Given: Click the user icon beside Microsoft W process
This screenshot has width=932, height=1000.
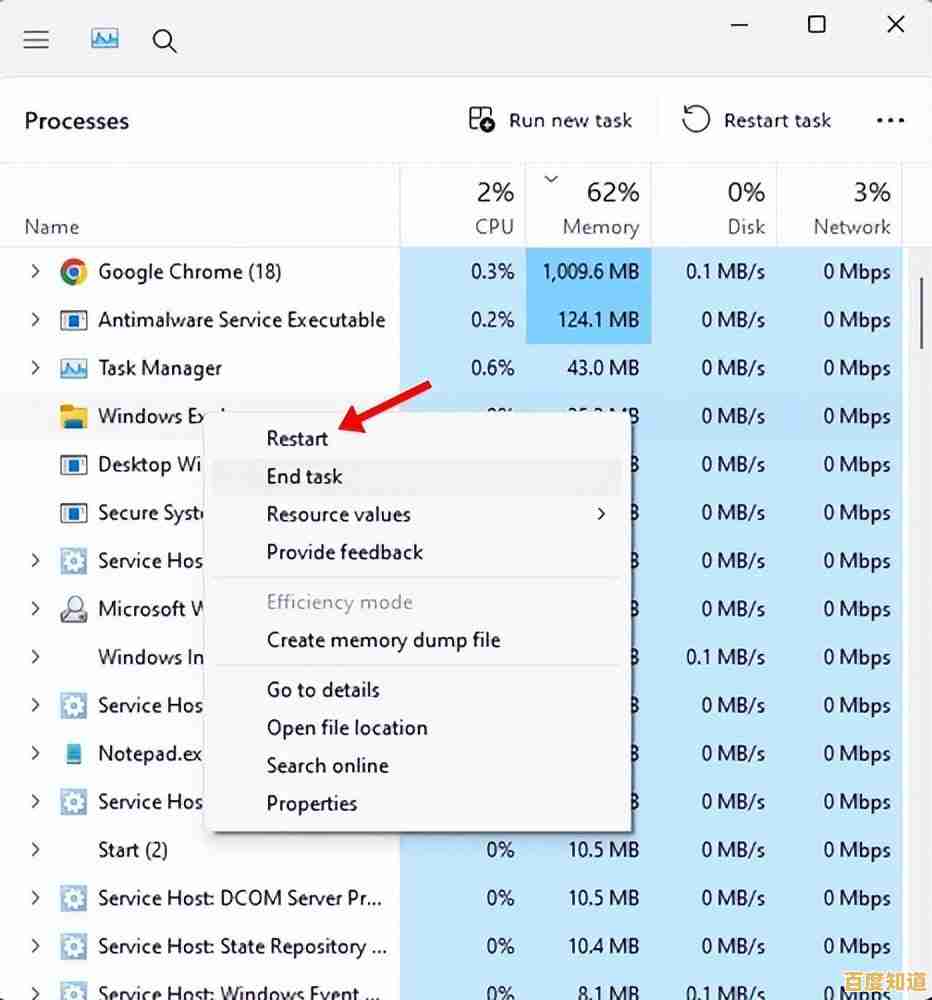Looking at the screenshot, I should (73, 609).
